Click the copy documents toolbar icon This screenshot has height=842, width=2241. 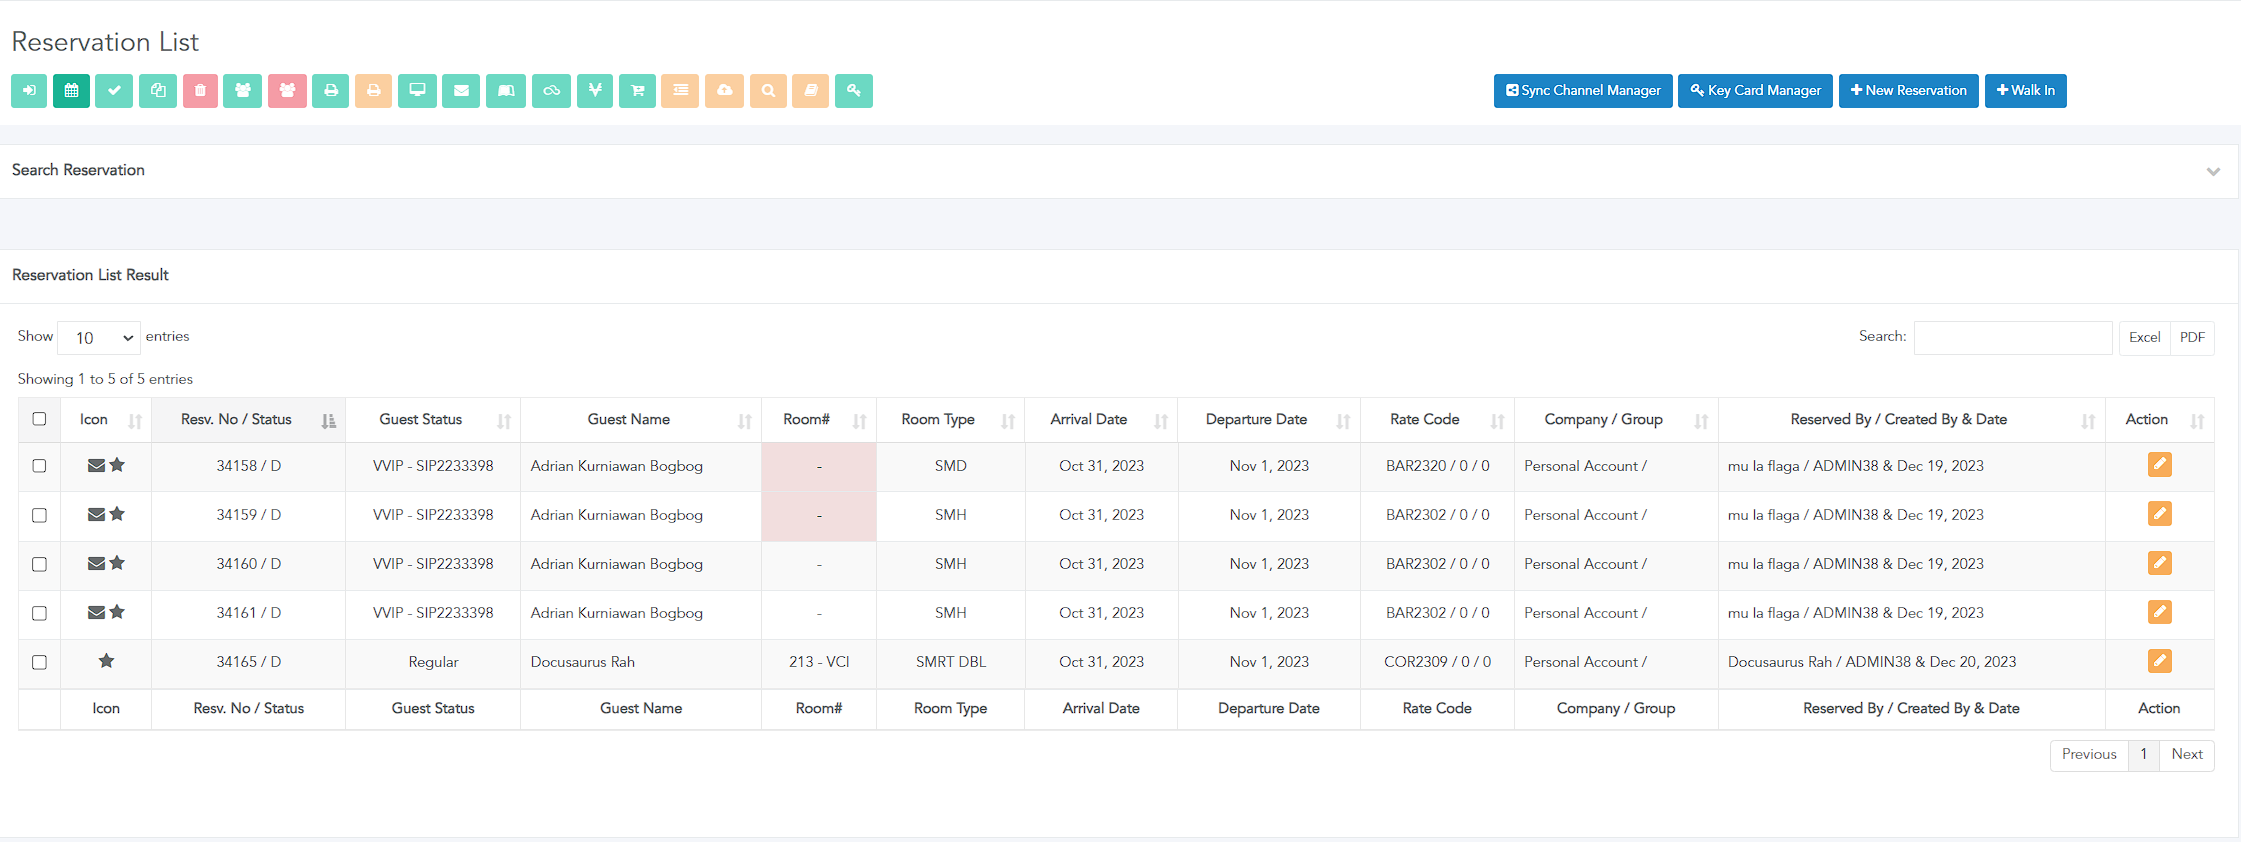pos(158,91)
